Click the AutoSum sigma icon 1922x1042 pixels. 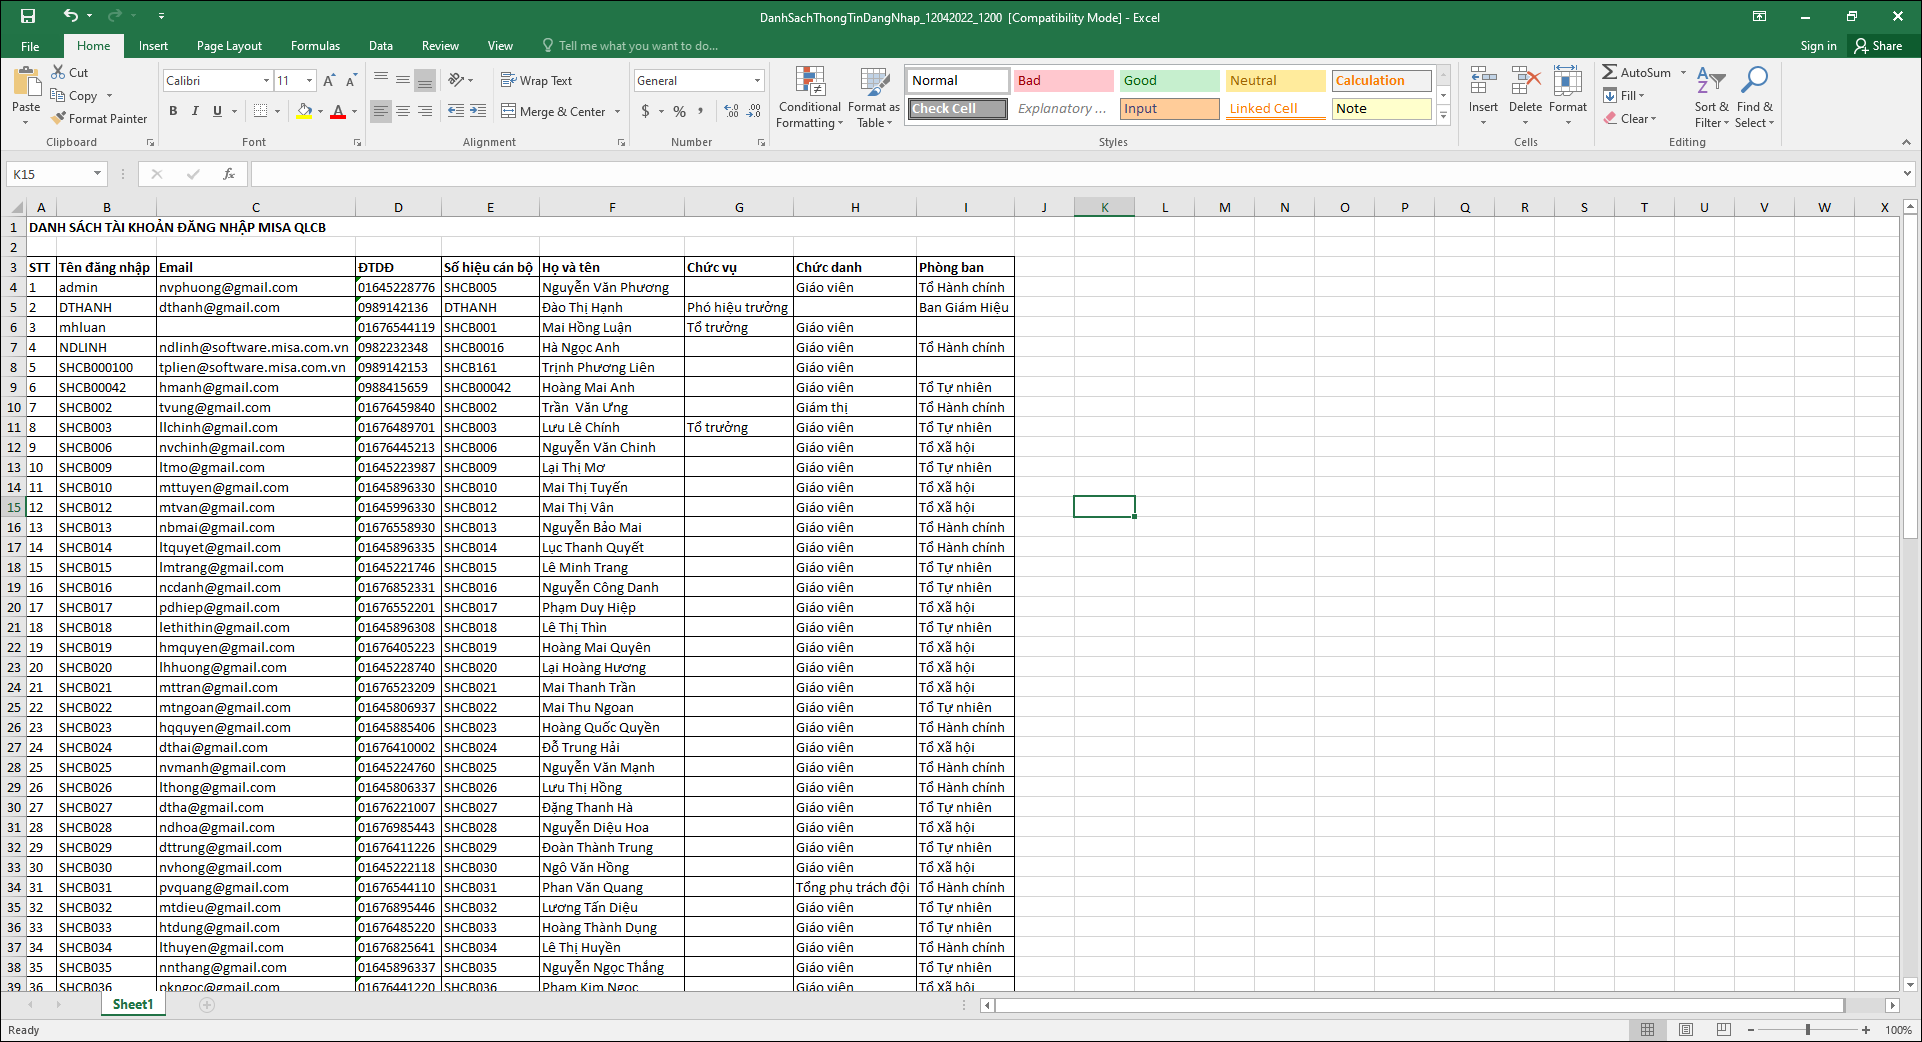pos(1609,72)
